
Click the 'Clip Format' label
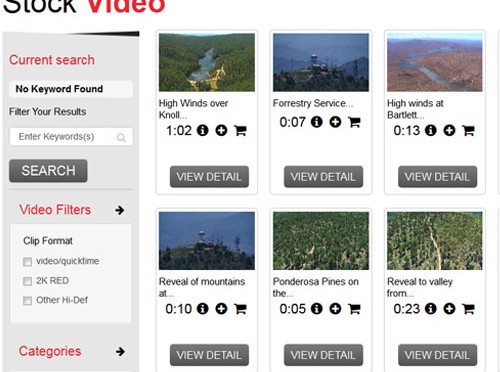pyautogui.click(x=48, y=241)
